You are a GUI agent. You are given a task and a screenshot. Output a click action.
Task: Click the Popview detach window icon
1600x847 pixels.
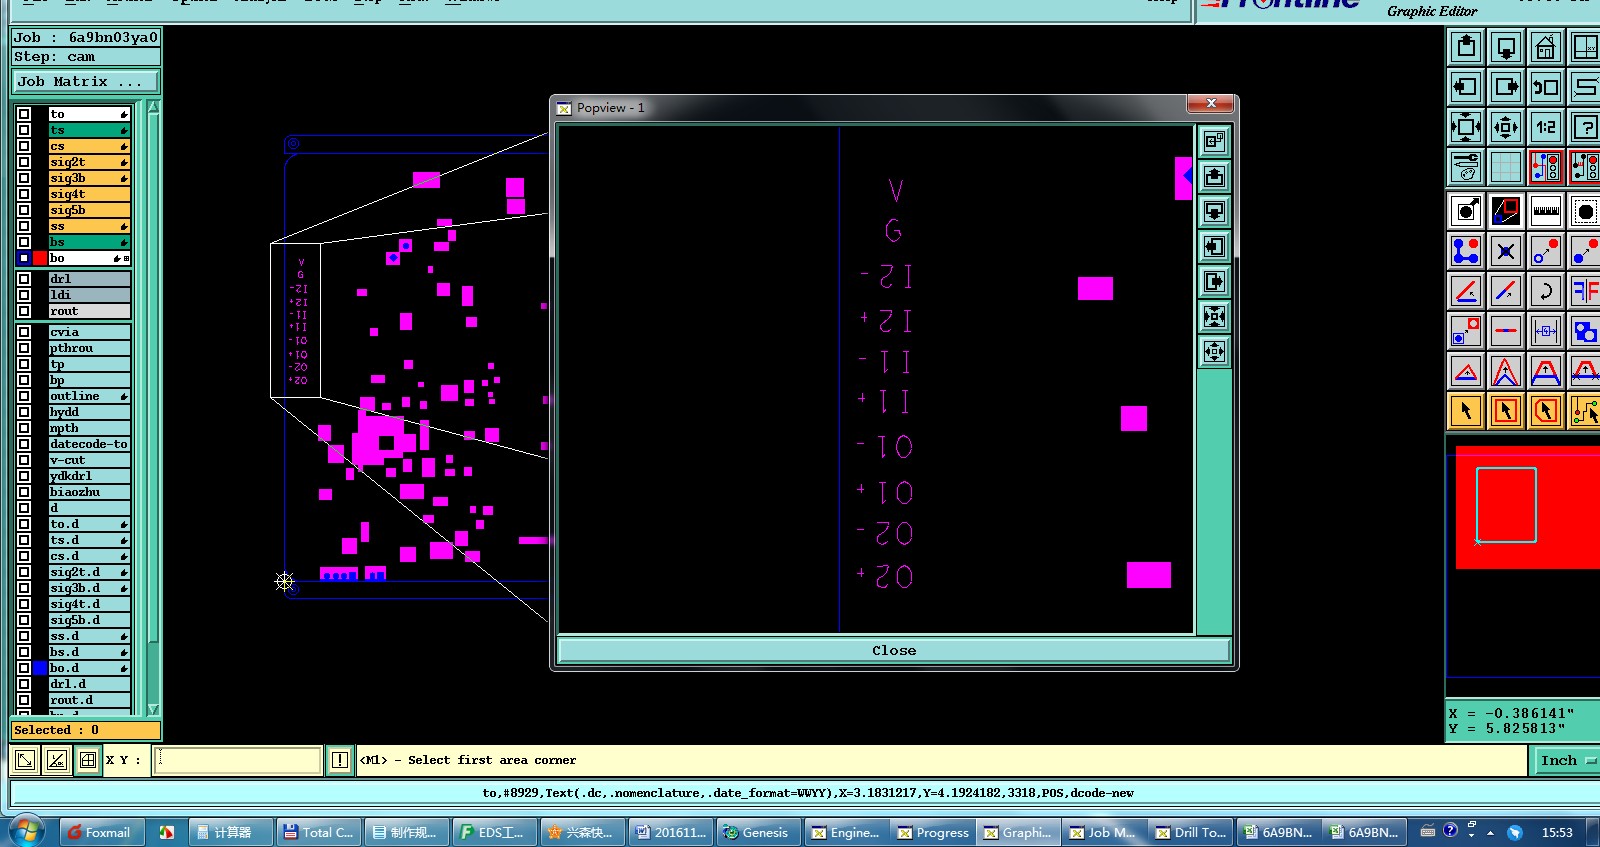point(1214,141)
